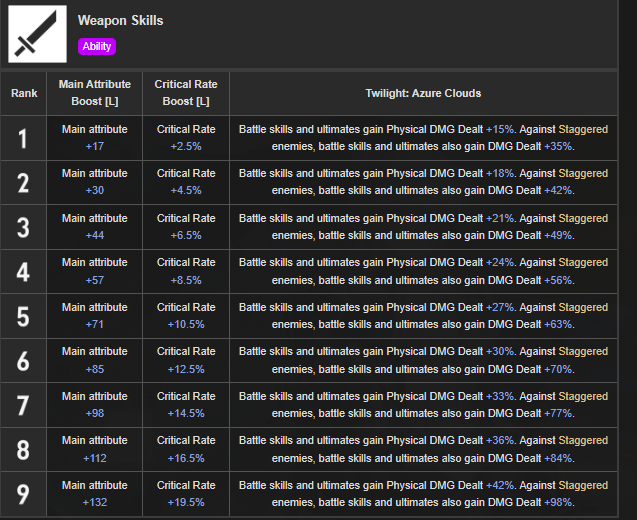Click the Physical DMG Dealt +24% description
The height and width of the screenshot is (520, 637).
click(x=423, y=271)
